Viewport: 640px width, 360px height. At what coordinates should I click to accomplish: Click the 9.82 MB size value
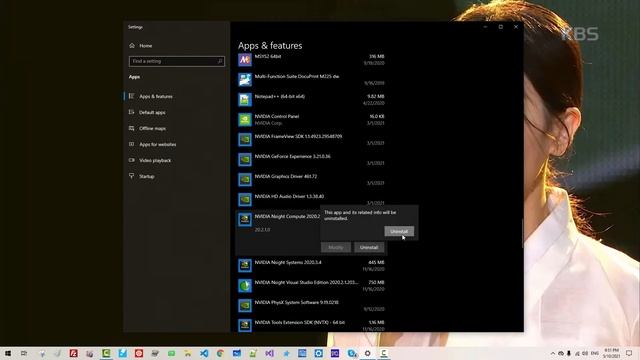[376, 97]
